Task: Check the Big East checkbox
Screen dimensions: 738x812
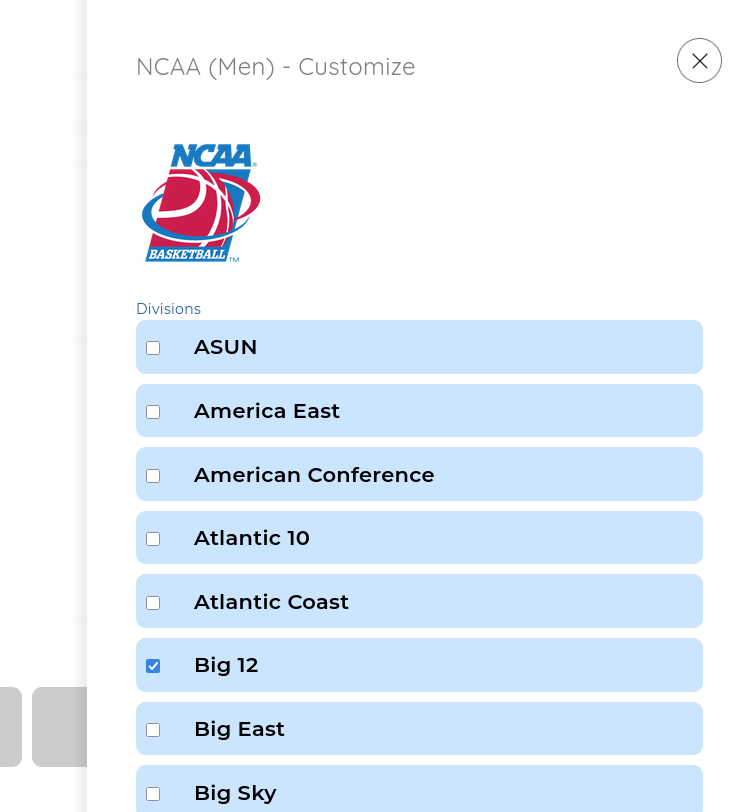Action: point(153,730)
